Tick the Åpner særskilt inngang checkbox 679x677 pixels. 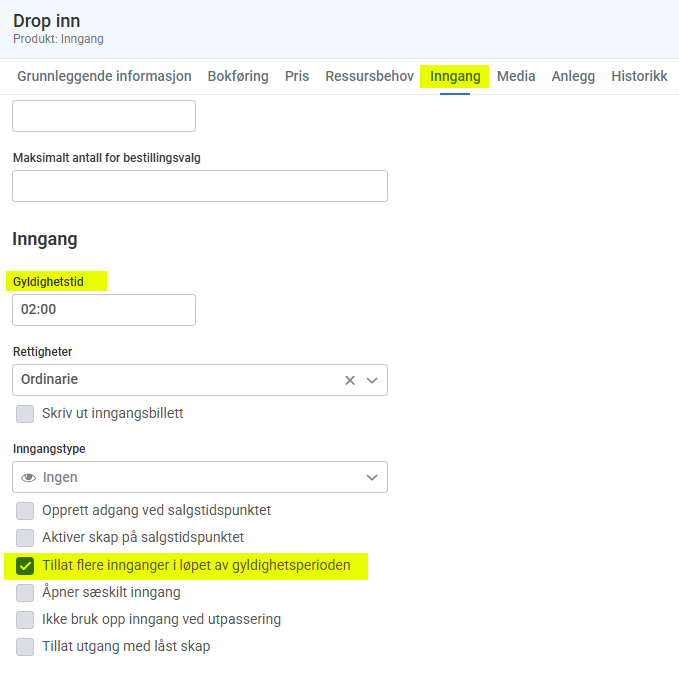point(25,592)
